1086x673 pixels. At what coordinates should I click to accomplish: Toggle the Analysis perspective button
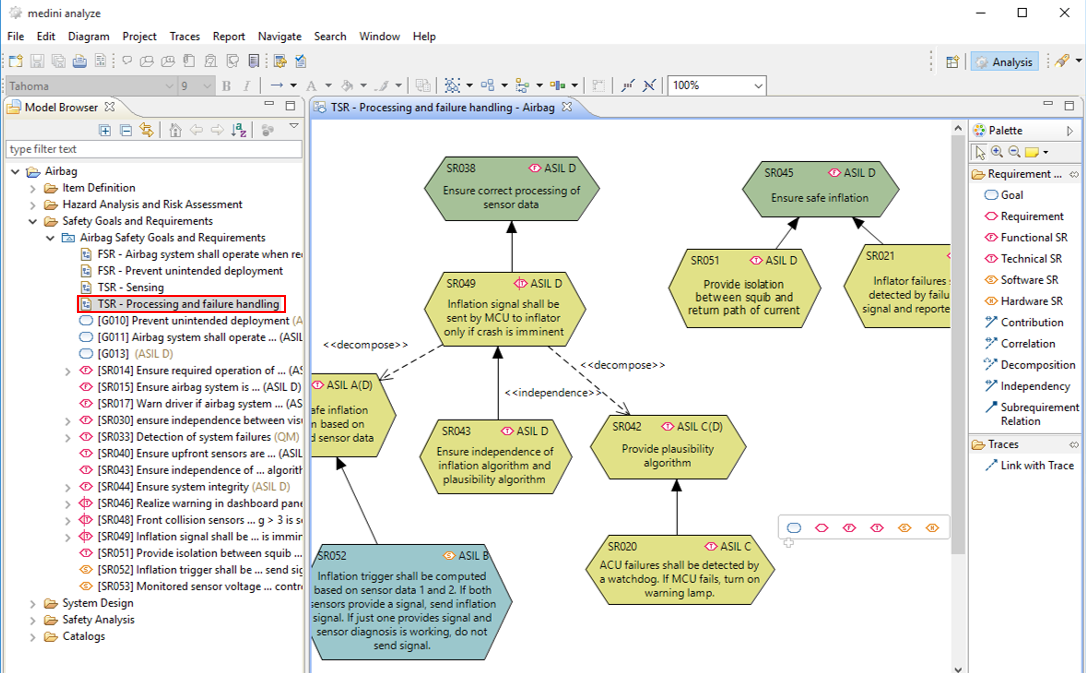pos(1004,62)
